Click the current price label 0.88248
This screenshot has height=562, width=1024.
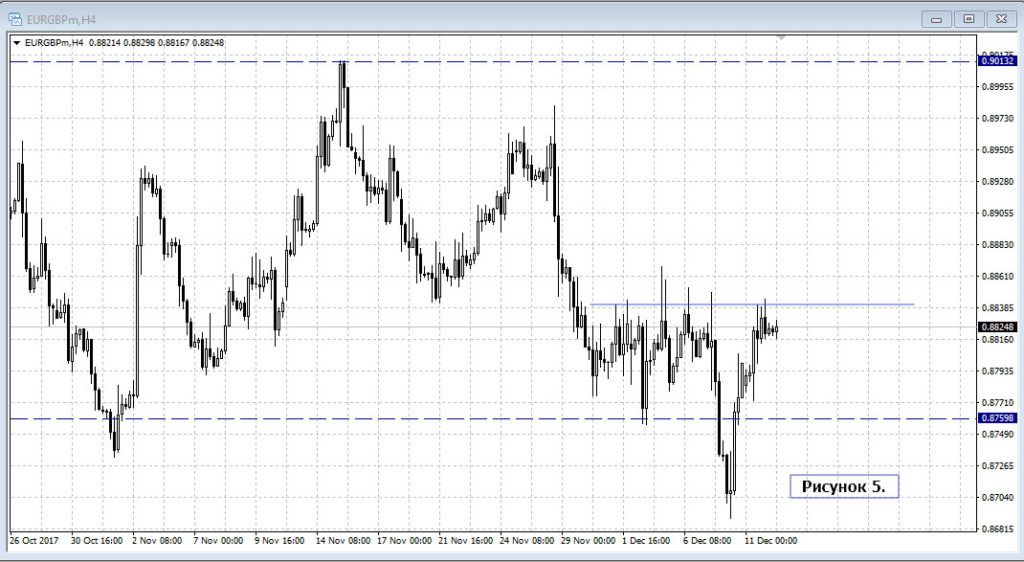998,327
